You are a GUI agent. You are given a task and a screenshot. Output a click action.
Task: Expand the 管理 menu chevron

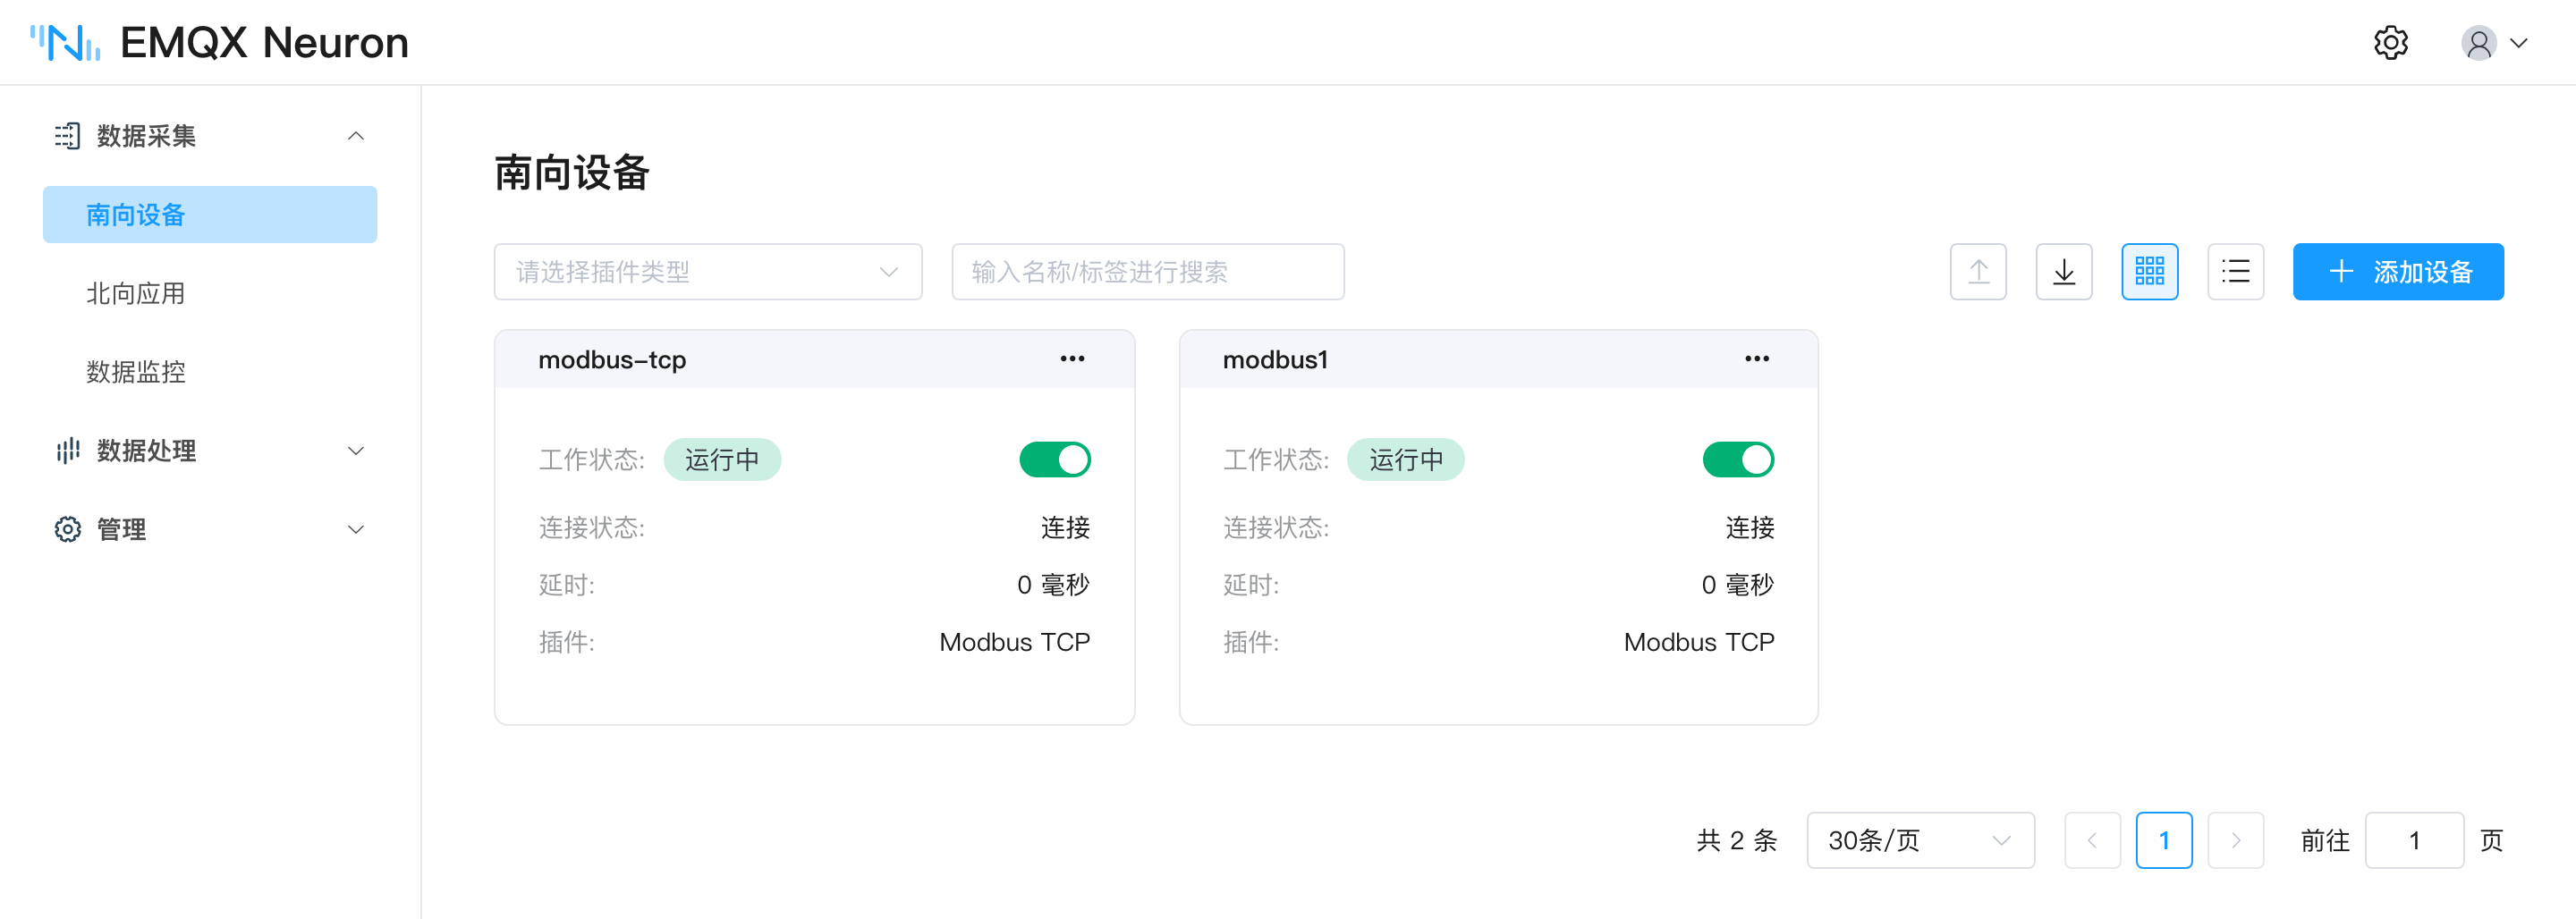[356, 529]
